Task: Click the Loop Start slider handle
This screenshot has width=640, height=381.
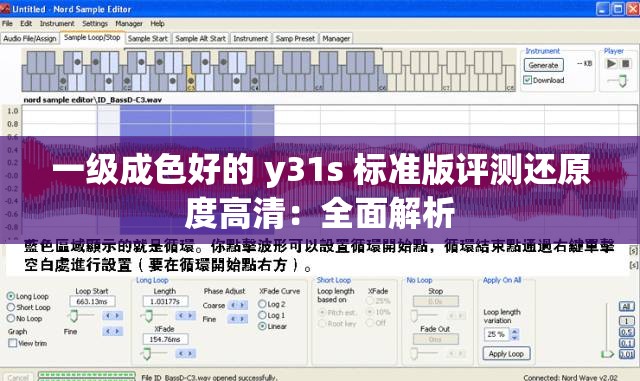Action: (x=73, y=316)
